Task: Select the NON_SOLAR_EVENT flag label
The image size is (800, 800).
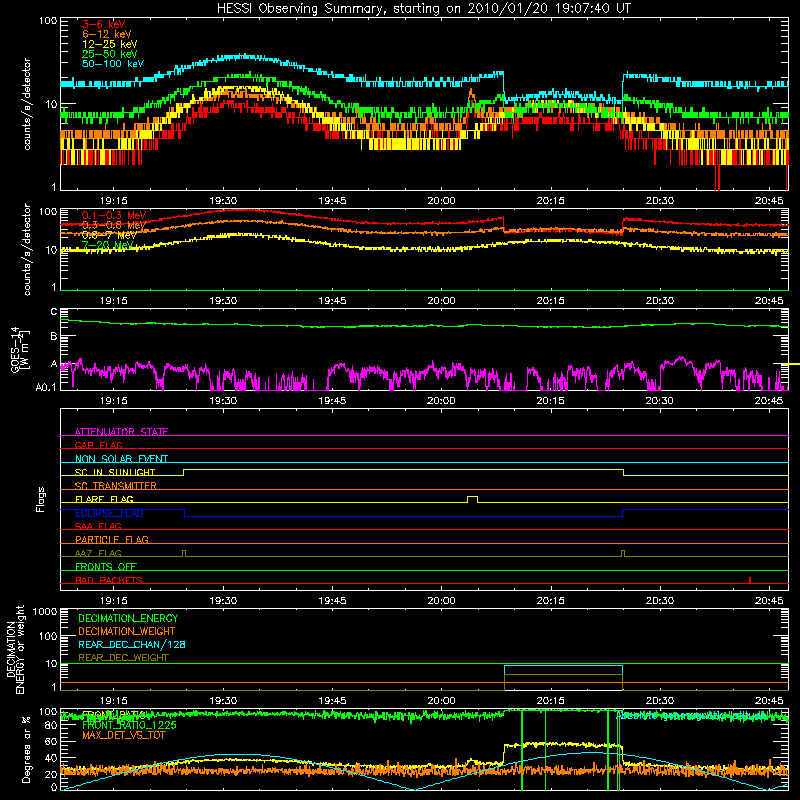Action: click(x=121, y=459)
